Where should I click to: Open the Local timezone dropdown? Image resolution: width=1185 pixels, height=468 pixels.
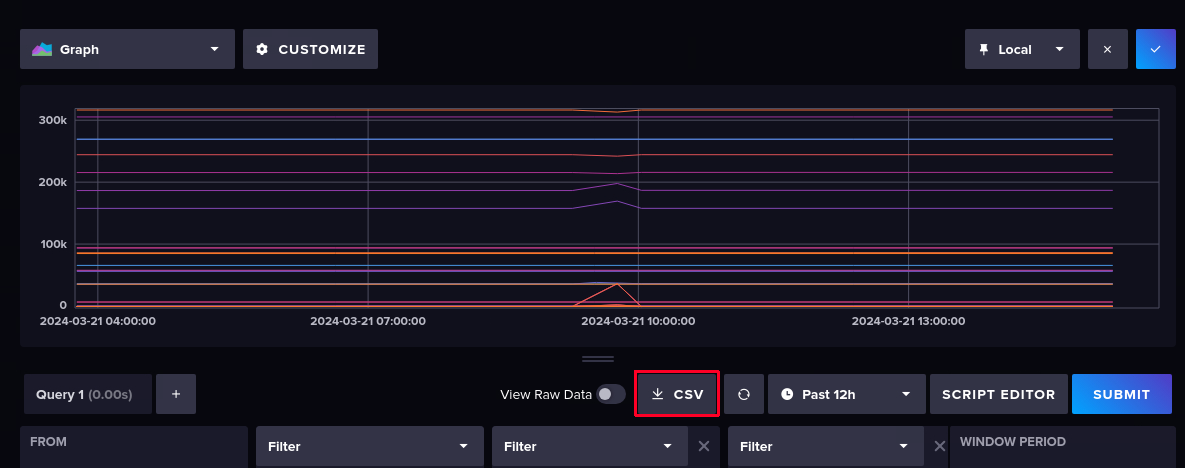(1021, 49)
